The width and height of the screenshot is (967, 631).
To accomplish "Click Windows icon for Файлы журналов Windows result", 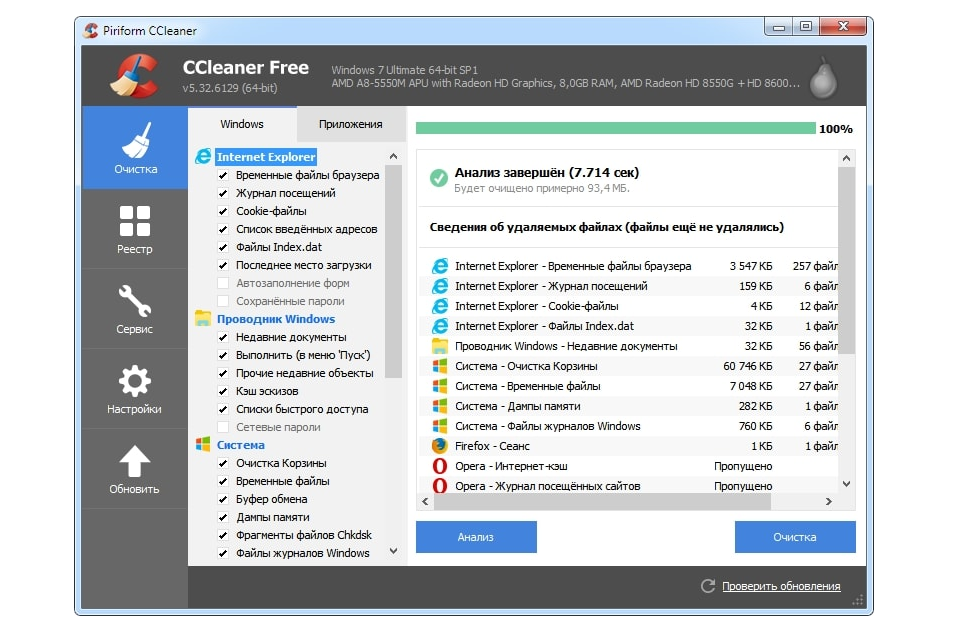I will (440, 426).
